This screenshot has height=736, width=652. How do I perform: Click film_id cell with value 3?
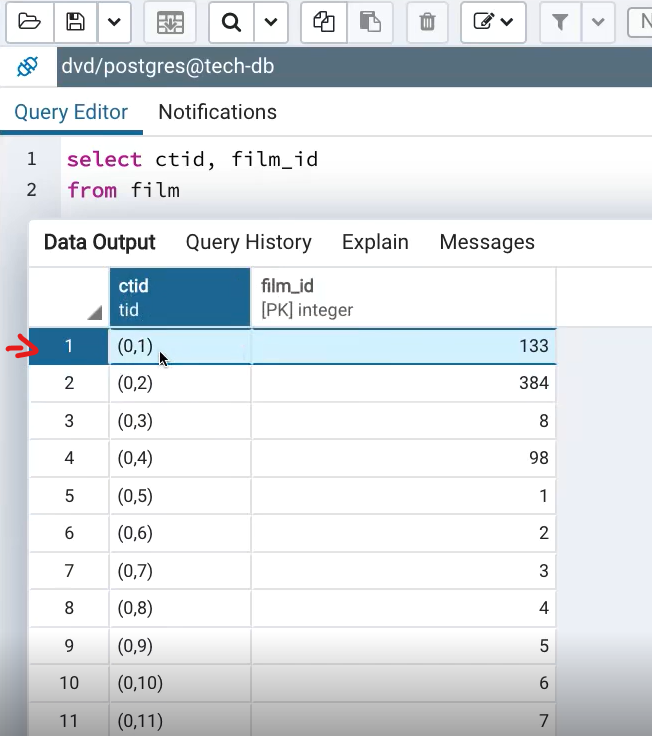404,571
